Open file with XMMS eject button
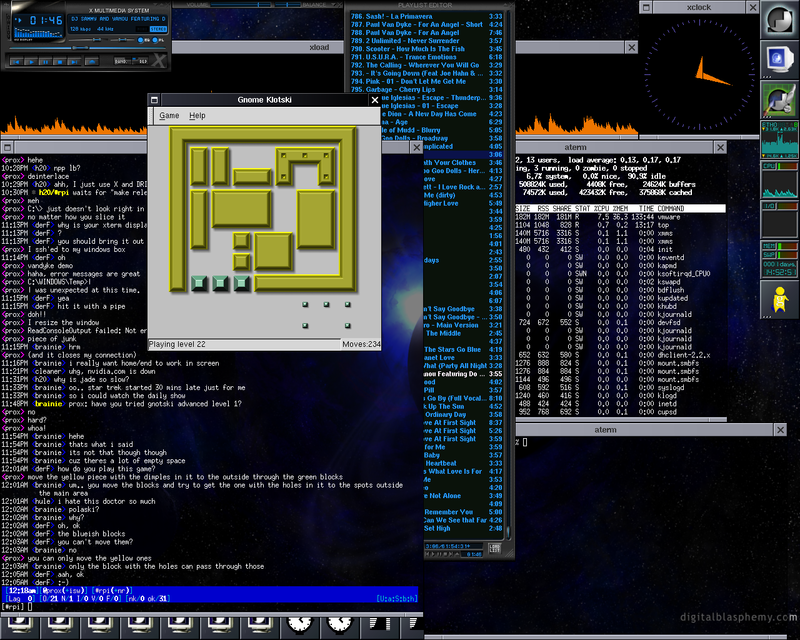 [92, 61]
